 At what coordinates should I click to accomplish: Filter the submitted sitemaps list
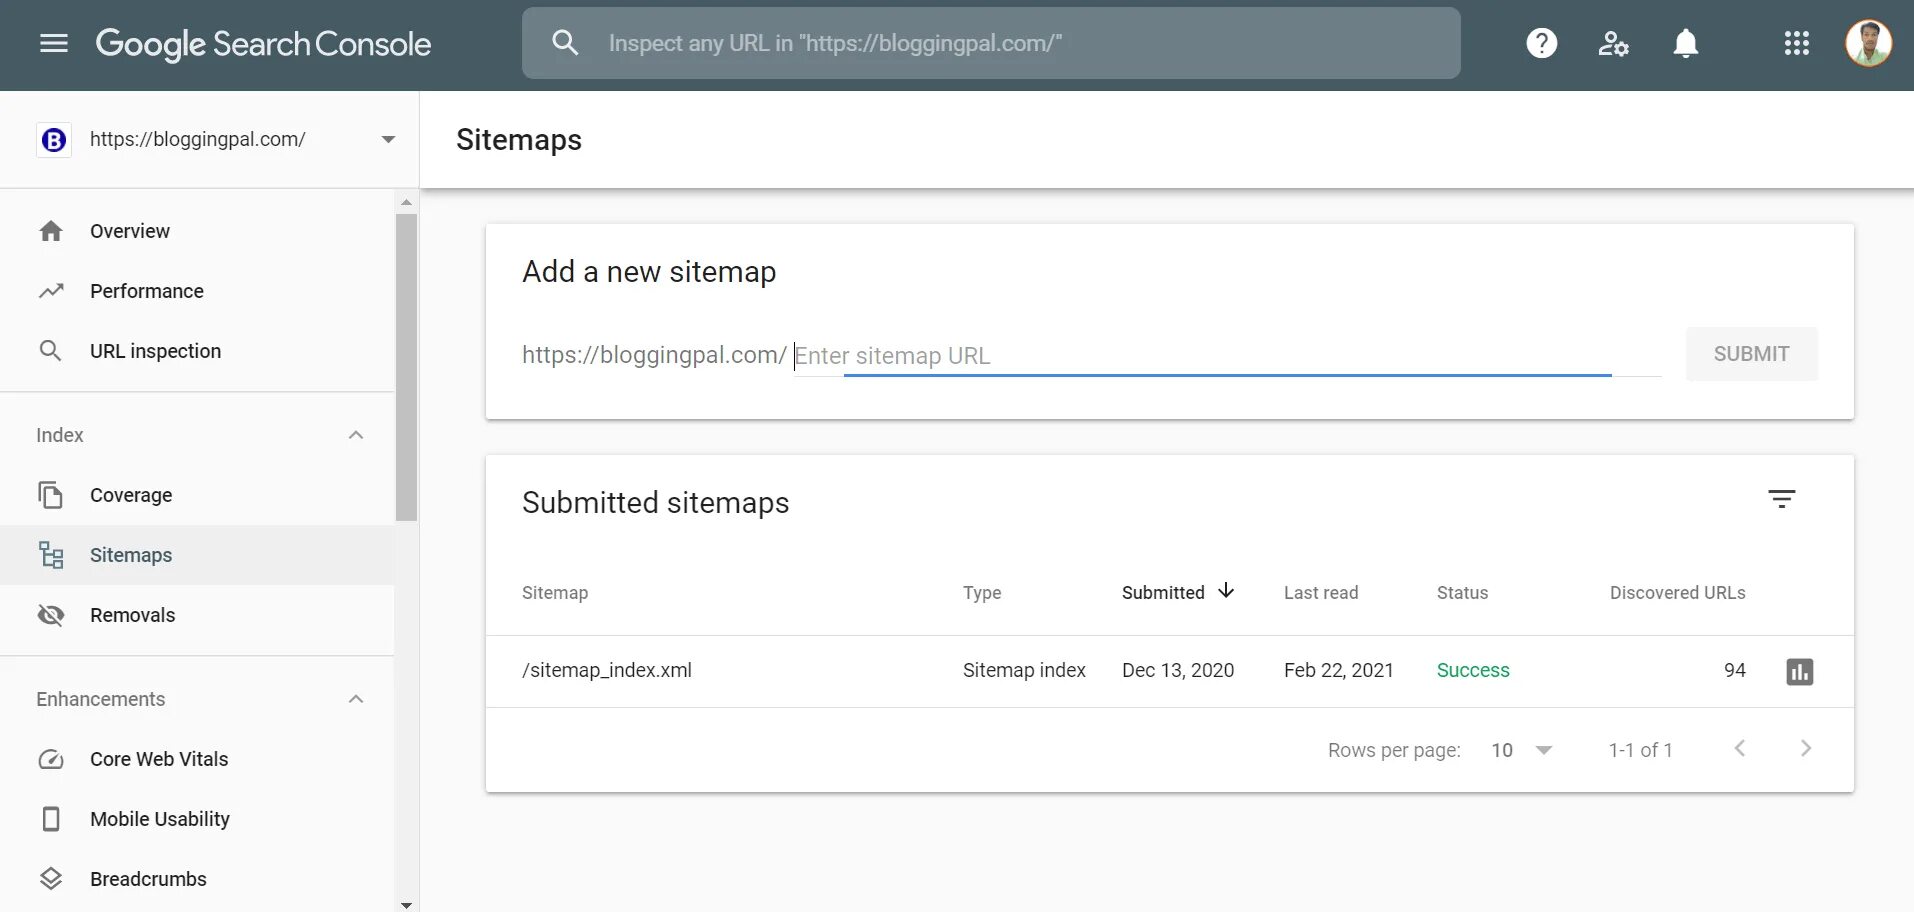tap(1781, 499)
